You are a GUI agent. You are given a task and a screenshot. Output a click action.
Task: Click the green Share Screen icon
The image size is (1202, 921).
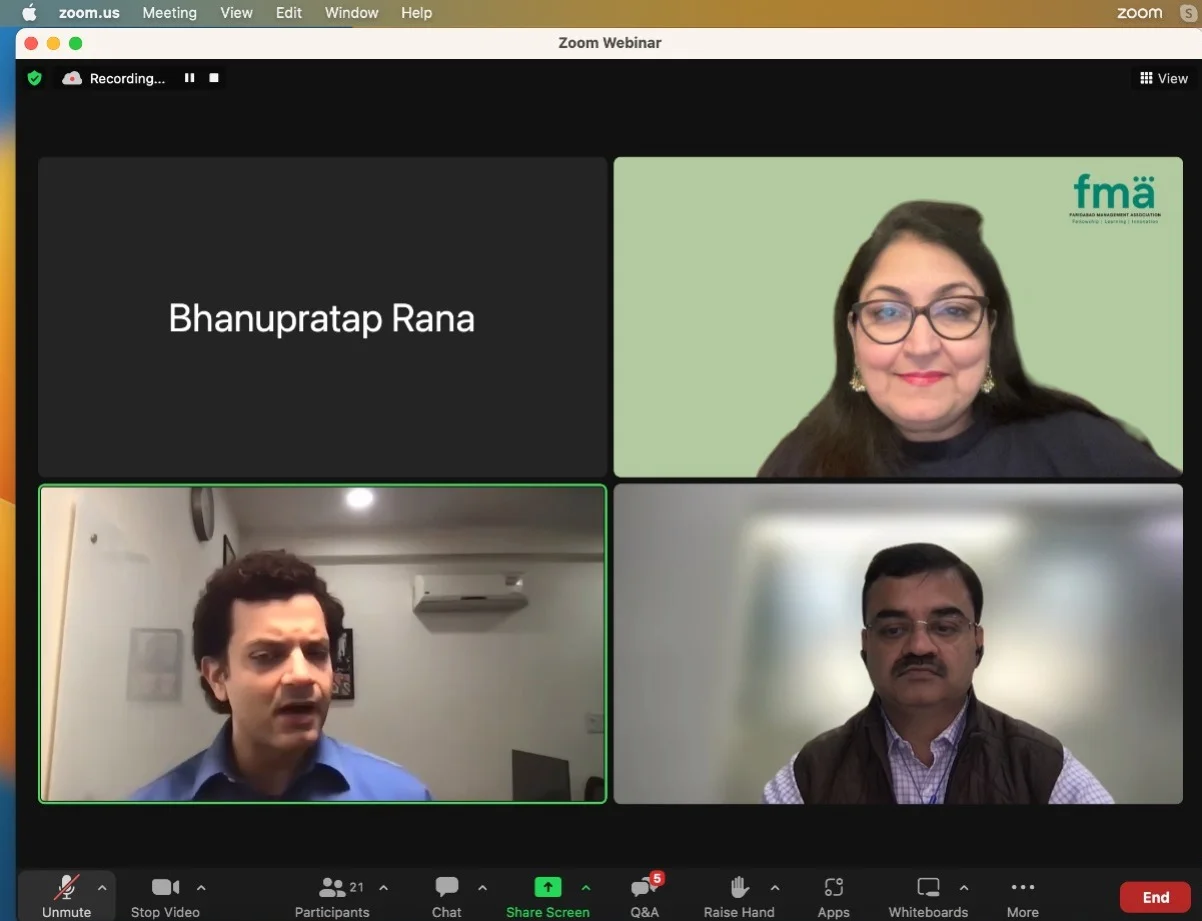[548, 887]
